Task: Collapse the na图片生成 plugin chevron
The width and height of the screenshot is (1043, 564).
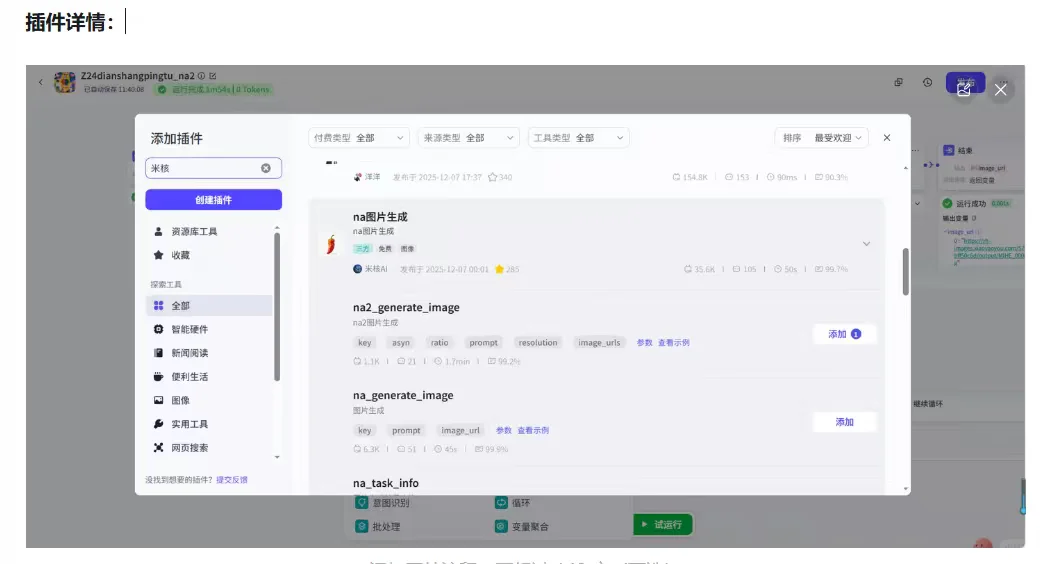Action: click(x=866, y=244)
